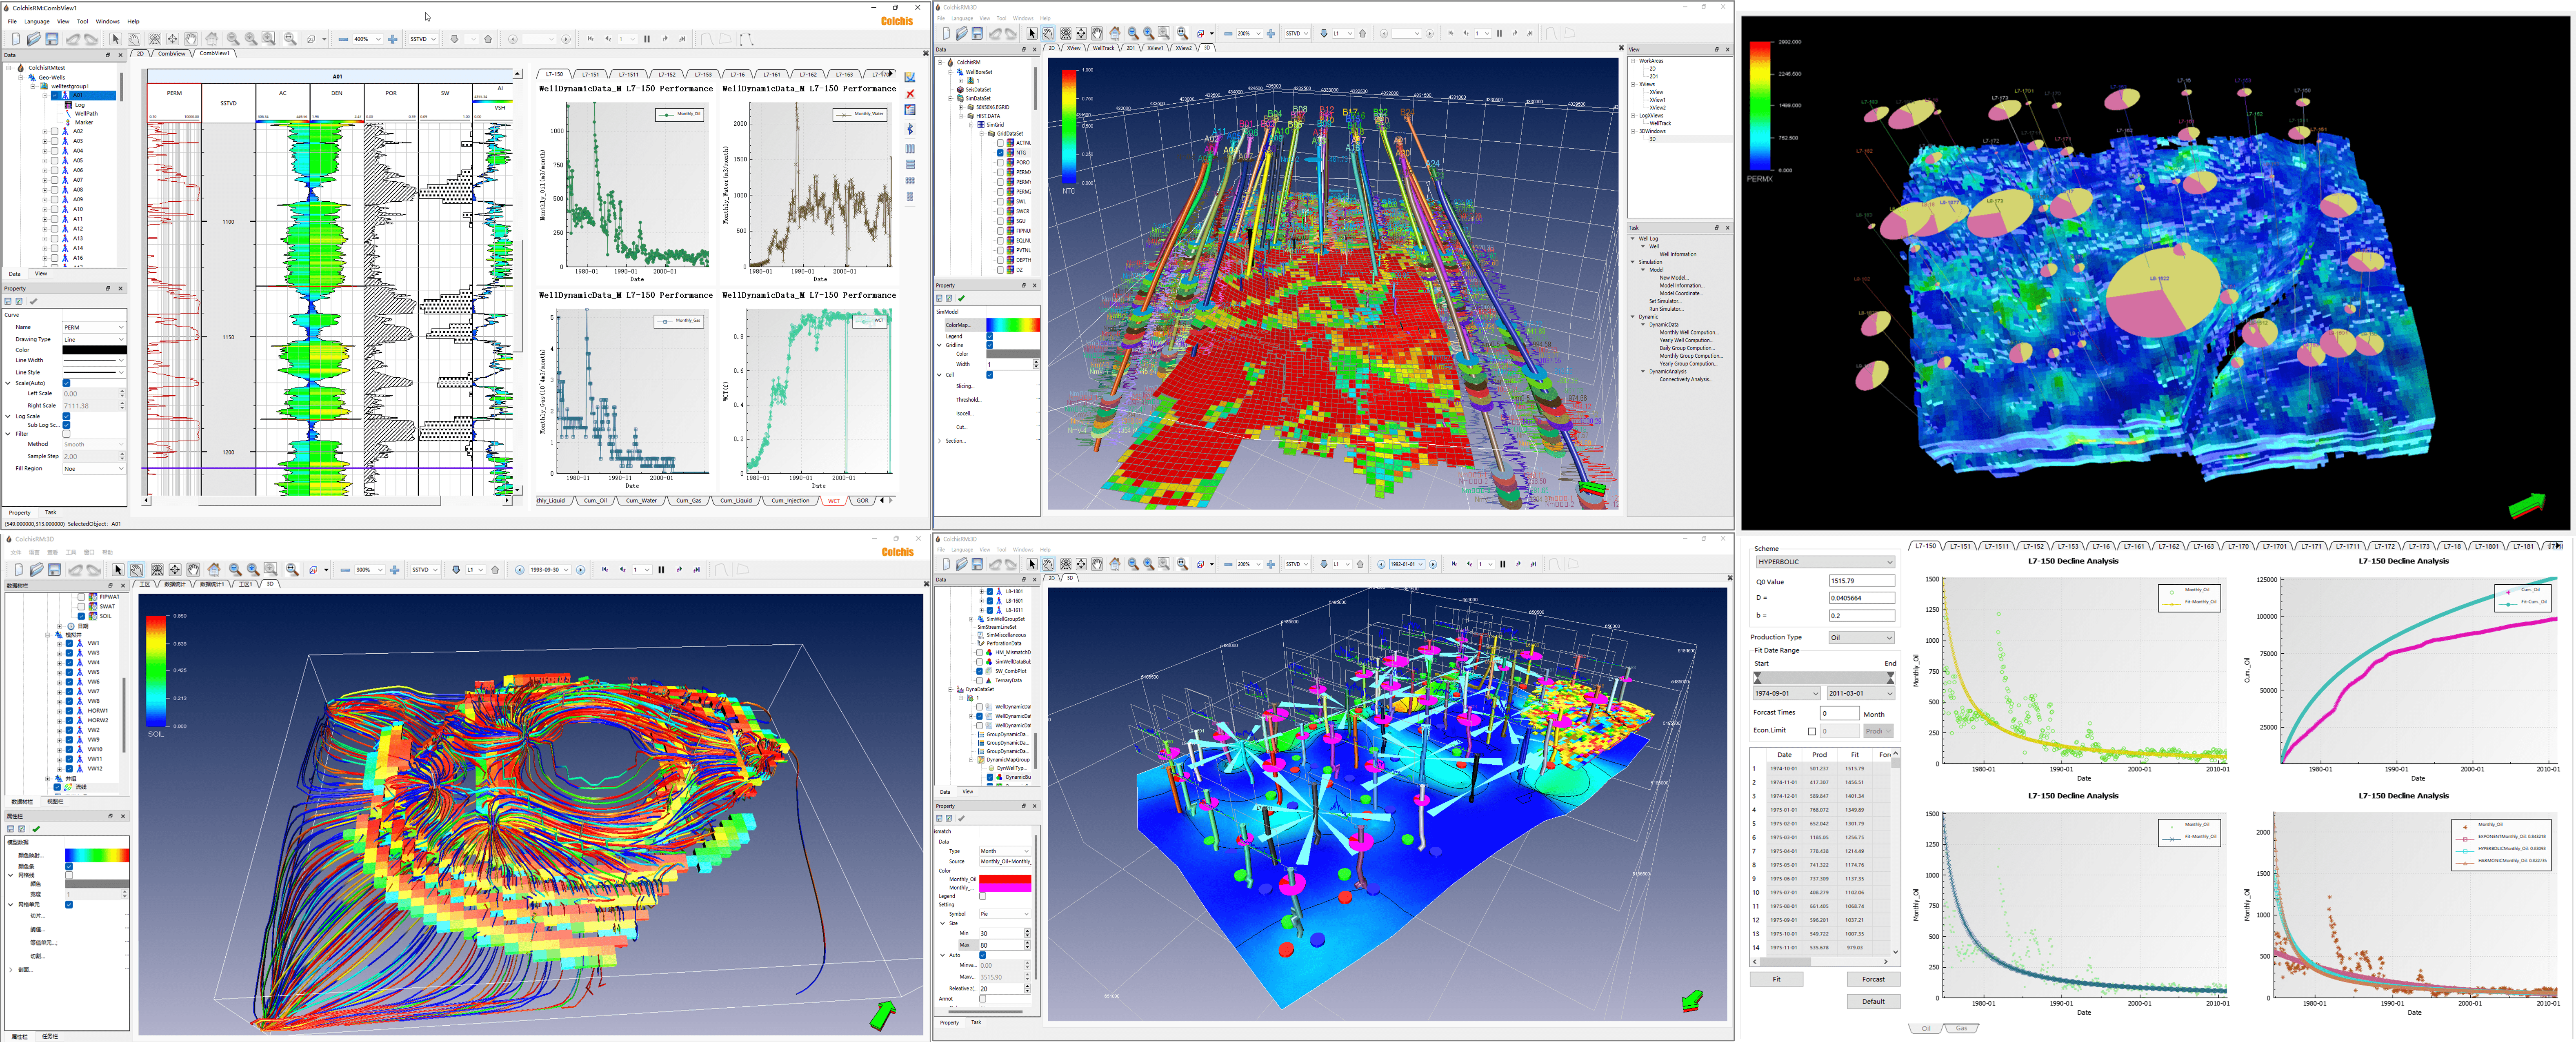Click the home view icon in CombView1 toolbar
Viewport: 2576px width, 1042px height.
pyautogui.click(x=211, y=39)
